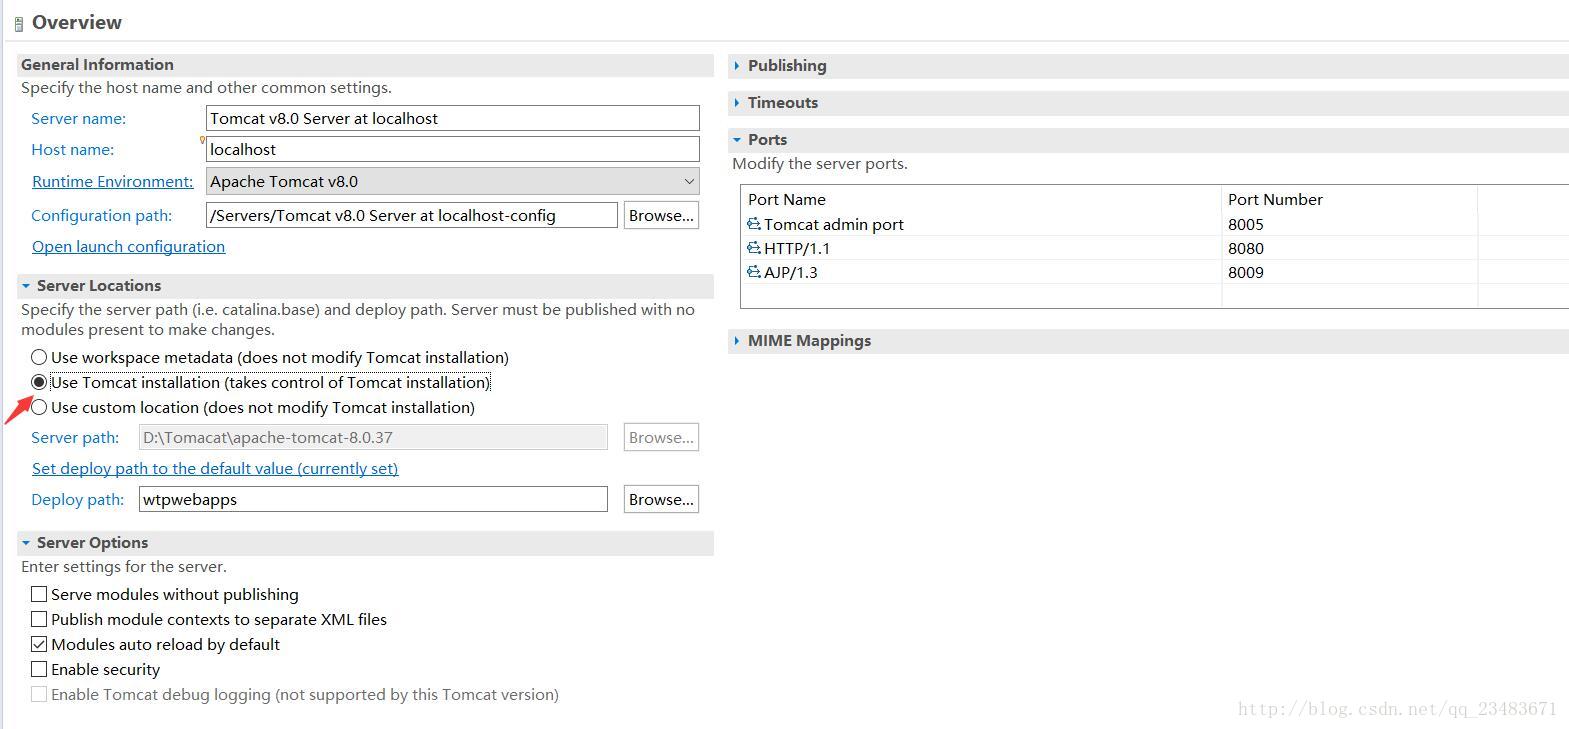1569x729 pixels.
Task: Collapse the Server Options section
Action: (x=26, y=542)
